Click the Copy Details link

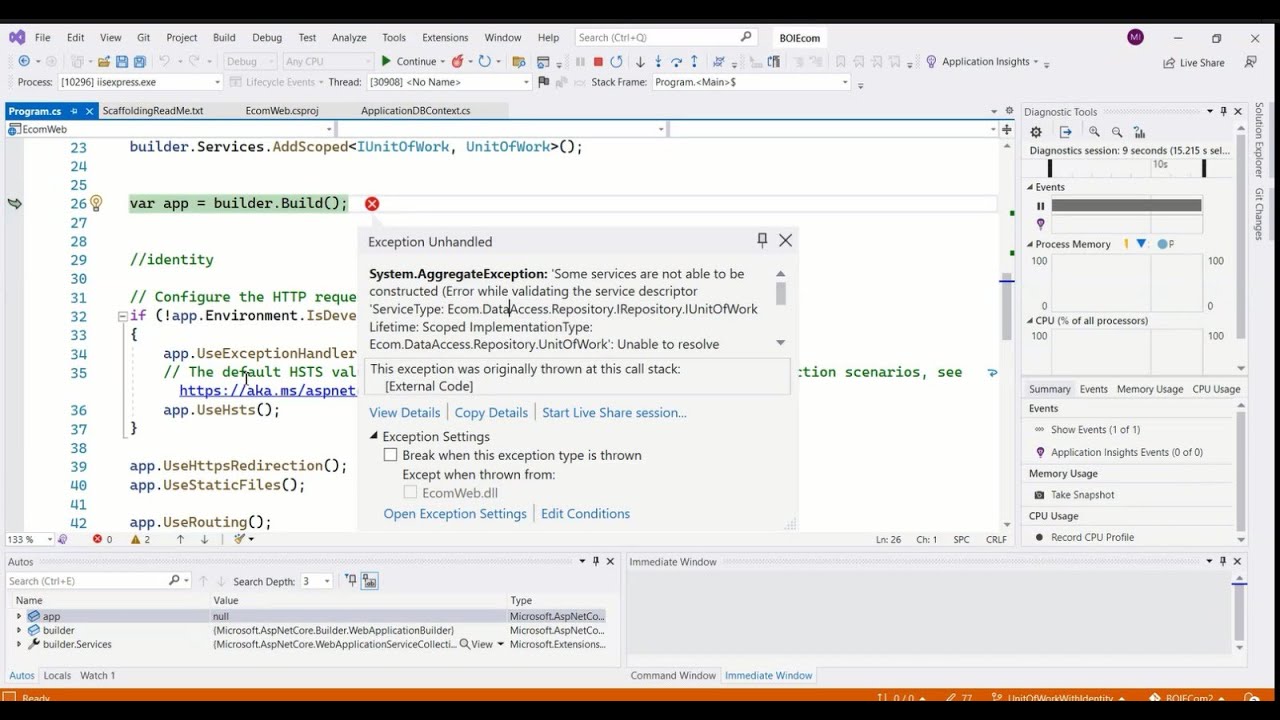(x=491, y=413)
